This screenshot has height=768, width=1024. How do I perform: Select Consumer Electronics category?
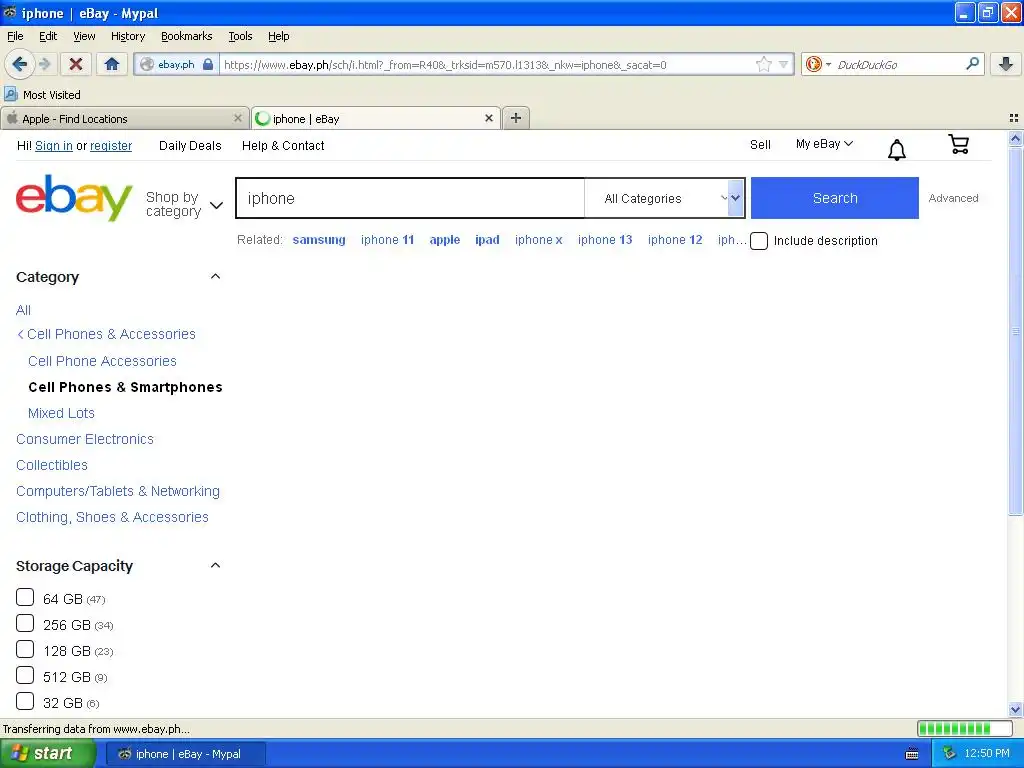85,440
